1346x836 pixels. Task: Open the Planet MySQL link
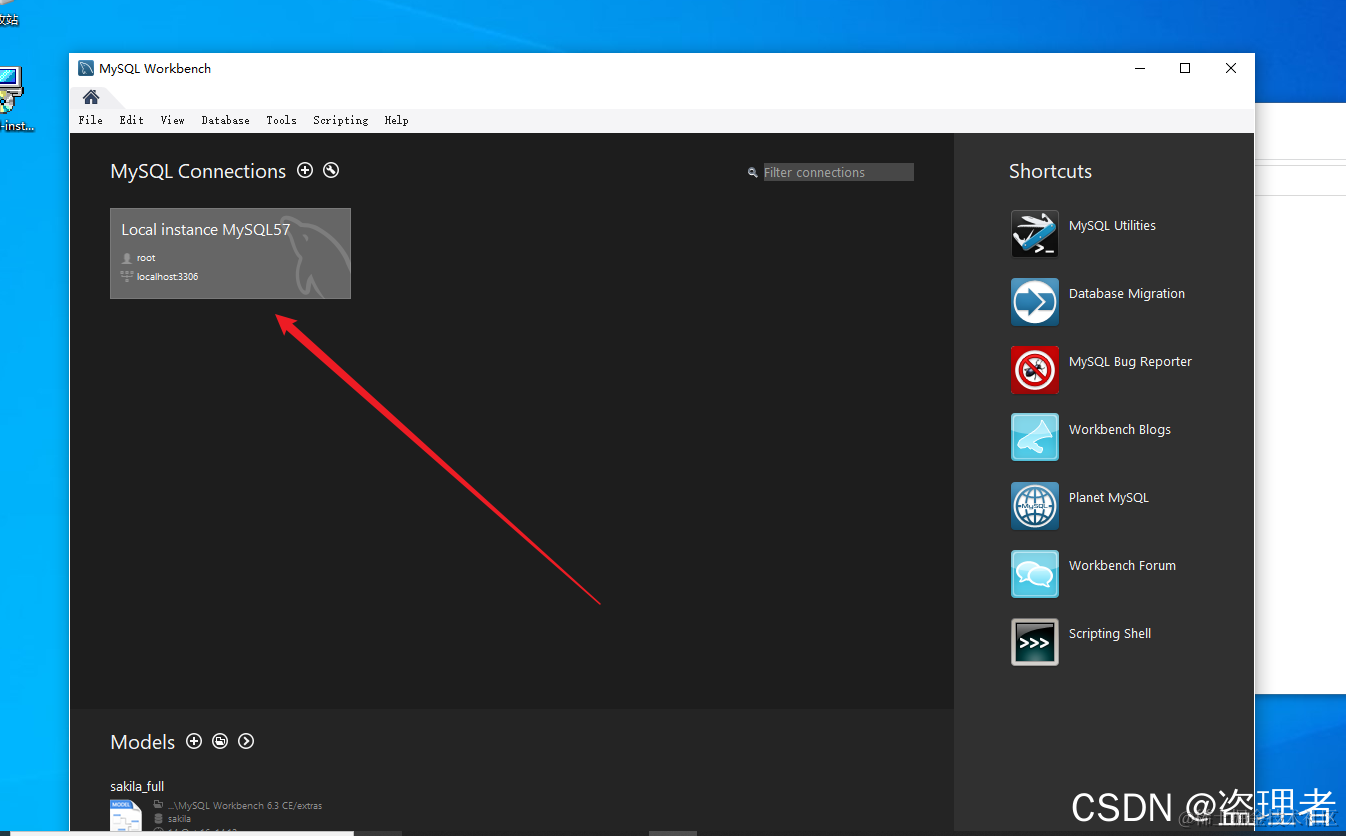click(1109, 498)
